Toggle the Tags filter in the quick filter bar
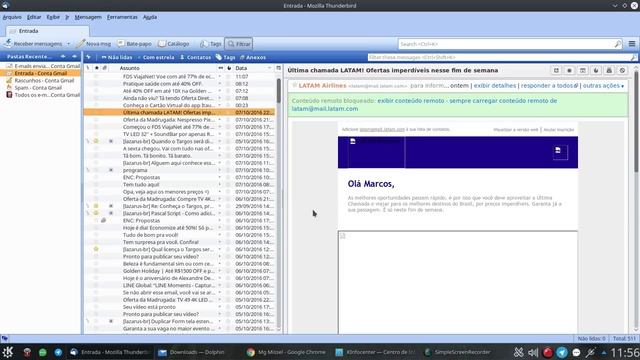640x360 pixels. pyautogui.click(x=225, y=58)
